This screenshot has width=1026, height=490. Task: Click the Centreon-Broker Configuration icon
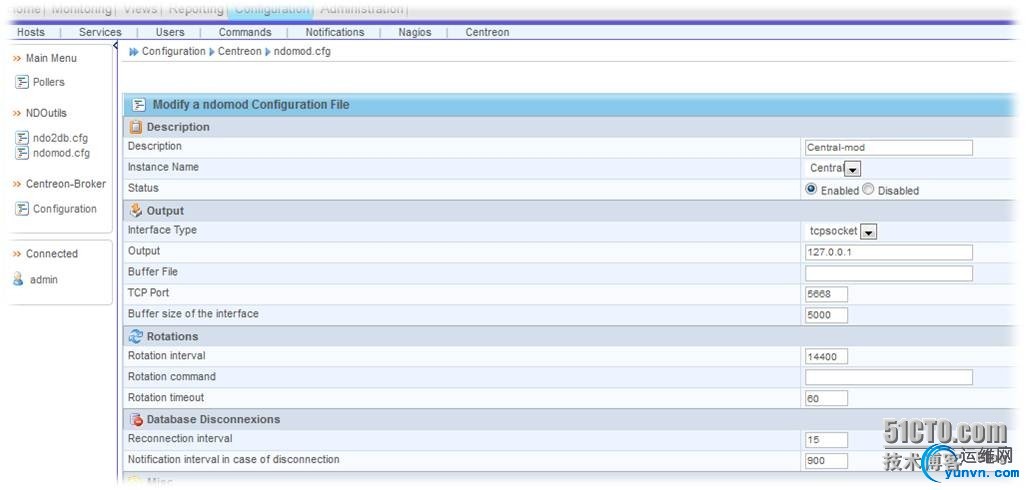(x=22, y=209)
